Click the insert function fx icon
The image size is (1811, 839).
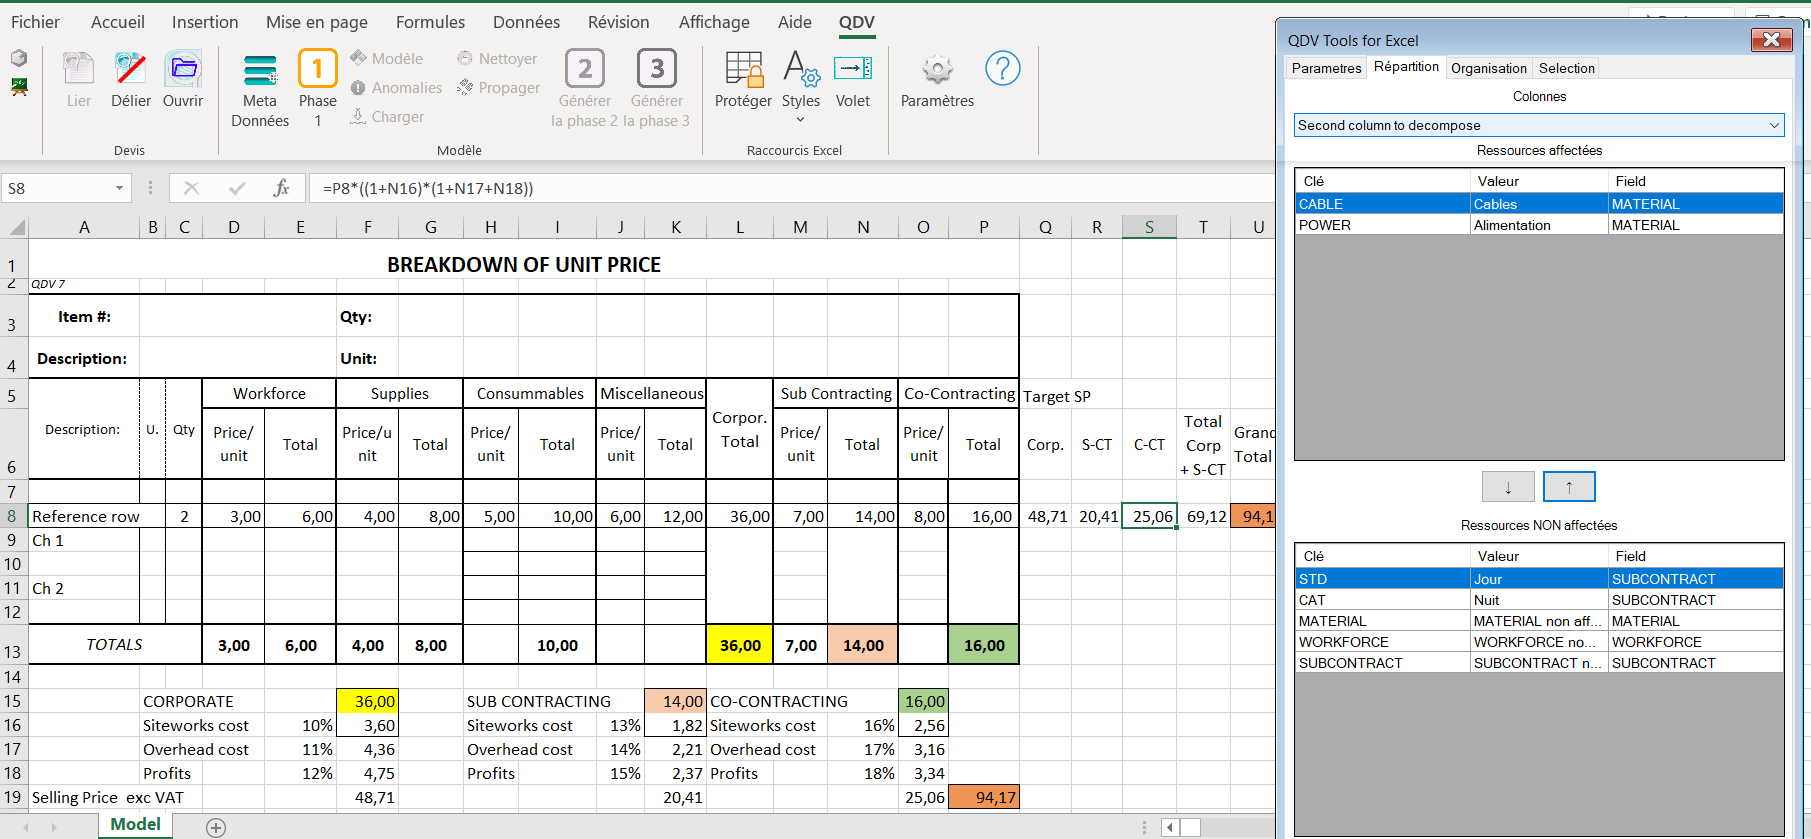point(282,188)
